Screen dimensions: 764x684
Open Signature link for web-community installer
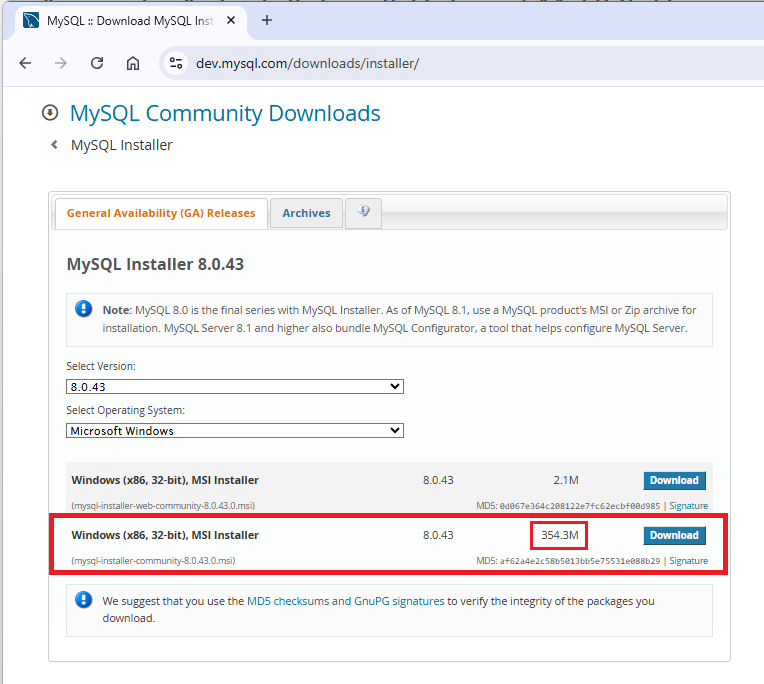coord(688,506)
